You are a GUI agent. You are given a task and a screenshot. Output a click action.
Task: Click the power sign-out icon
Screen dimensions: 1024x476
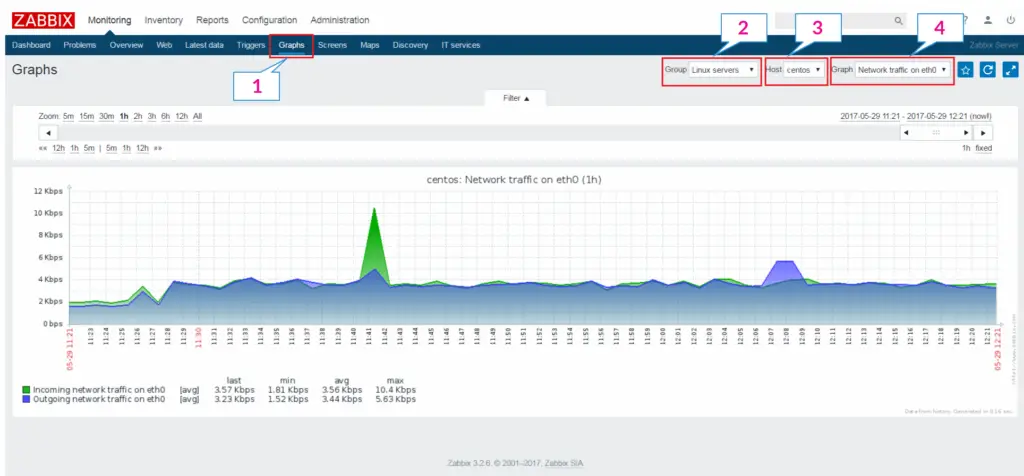(x=1010, y=20)
